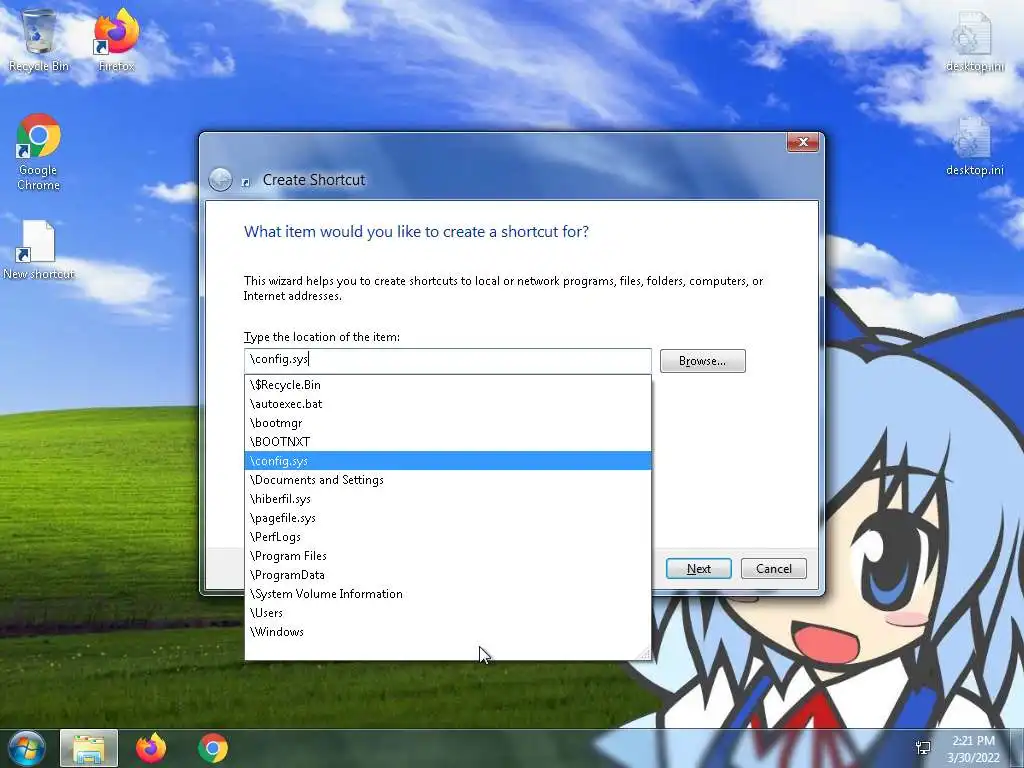
Task: Choose \hiberfil.sys from the suggestions
Action: pyautogui.click(x=448, y=499)
